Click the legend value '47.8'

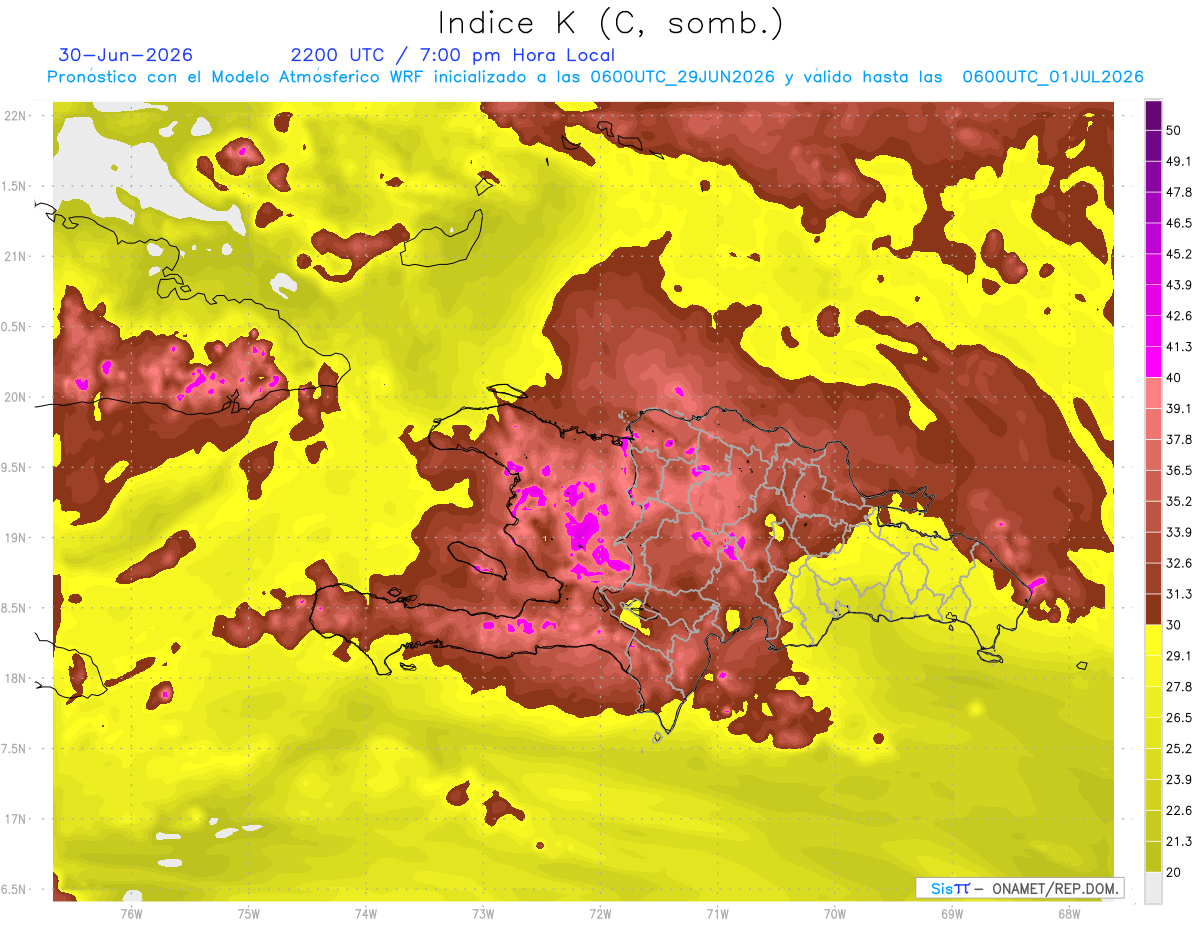[x=1178, y=192]
